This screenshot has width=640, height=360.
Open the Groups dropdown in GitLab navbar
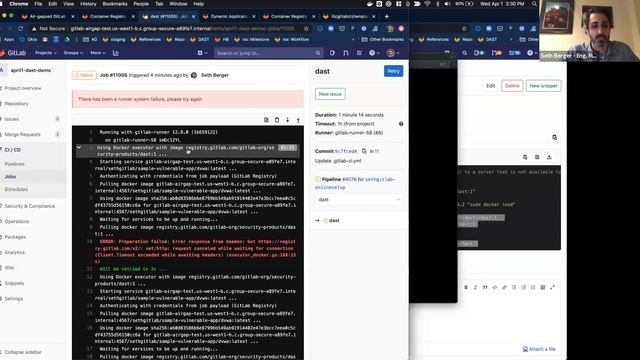point(73,53)
